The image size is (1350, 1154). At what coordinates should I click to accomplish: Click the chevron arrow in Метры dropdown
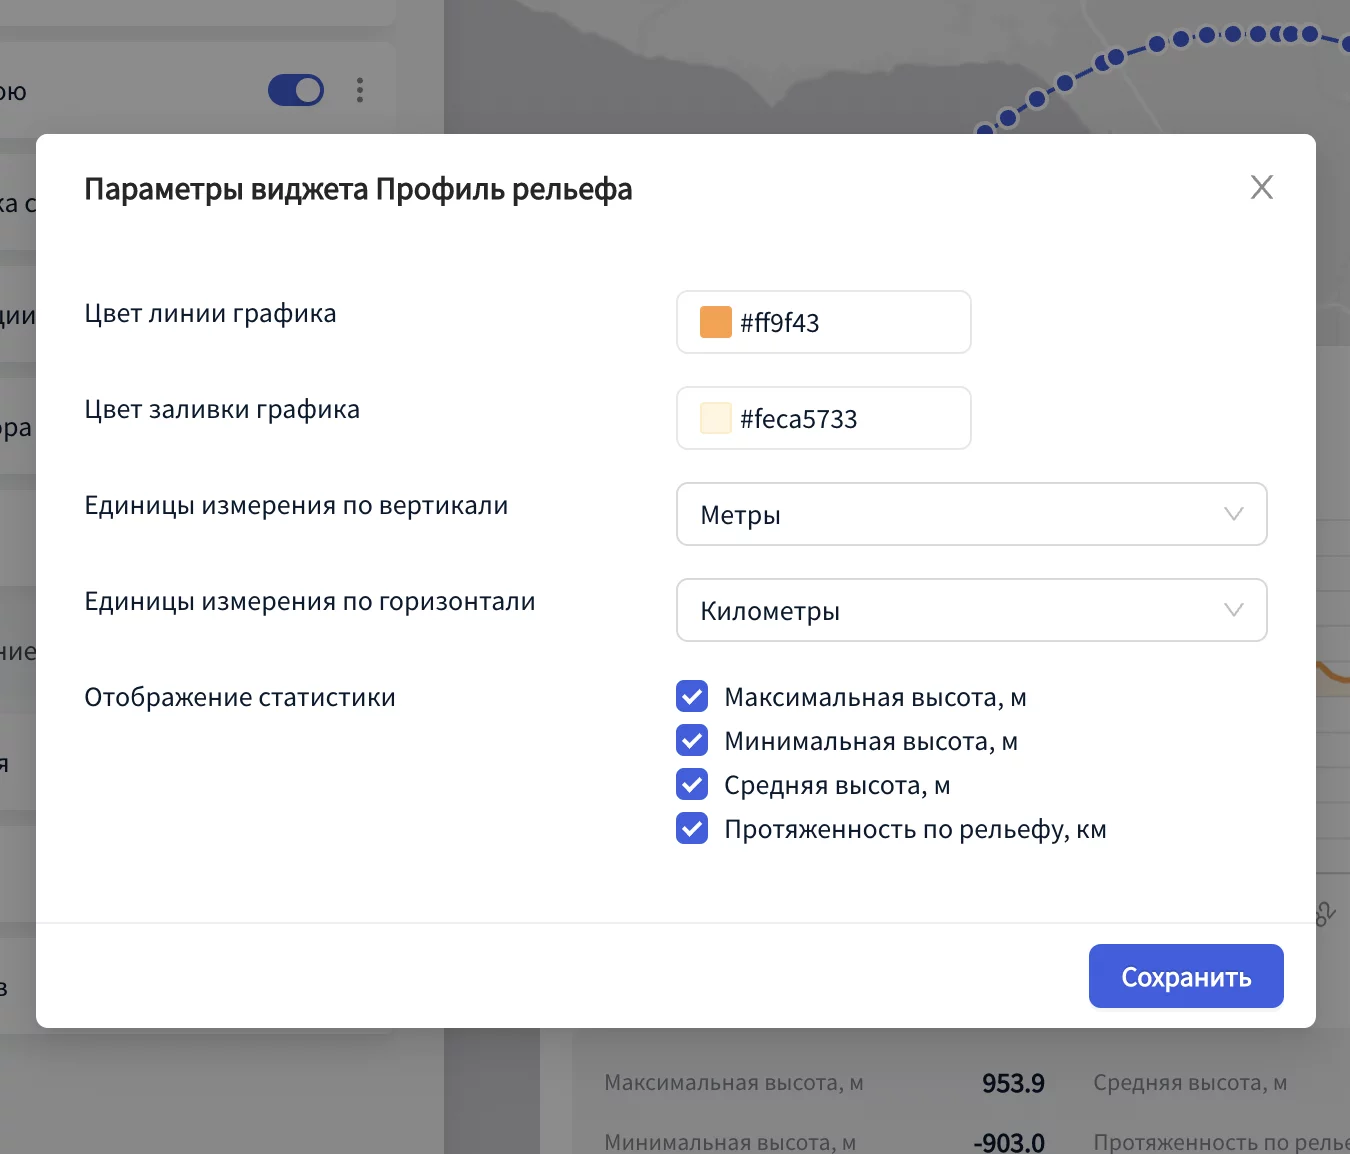pyautogui.click(x=1233, y=514)
